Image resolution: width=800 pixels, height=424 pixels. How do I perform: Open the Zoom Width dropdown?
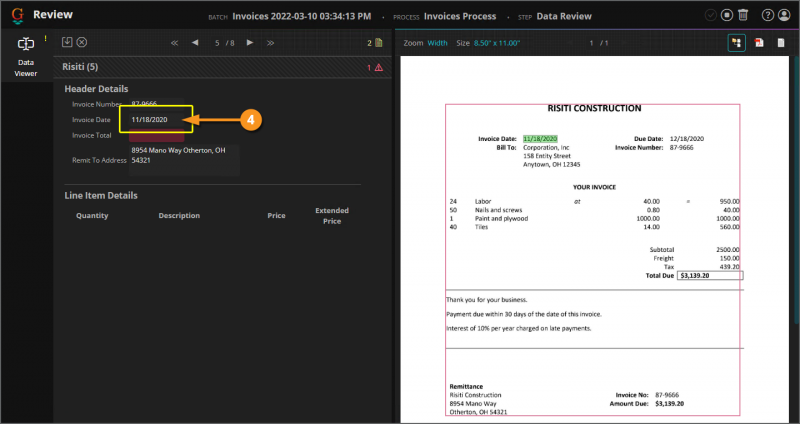[x=437, y=43]
